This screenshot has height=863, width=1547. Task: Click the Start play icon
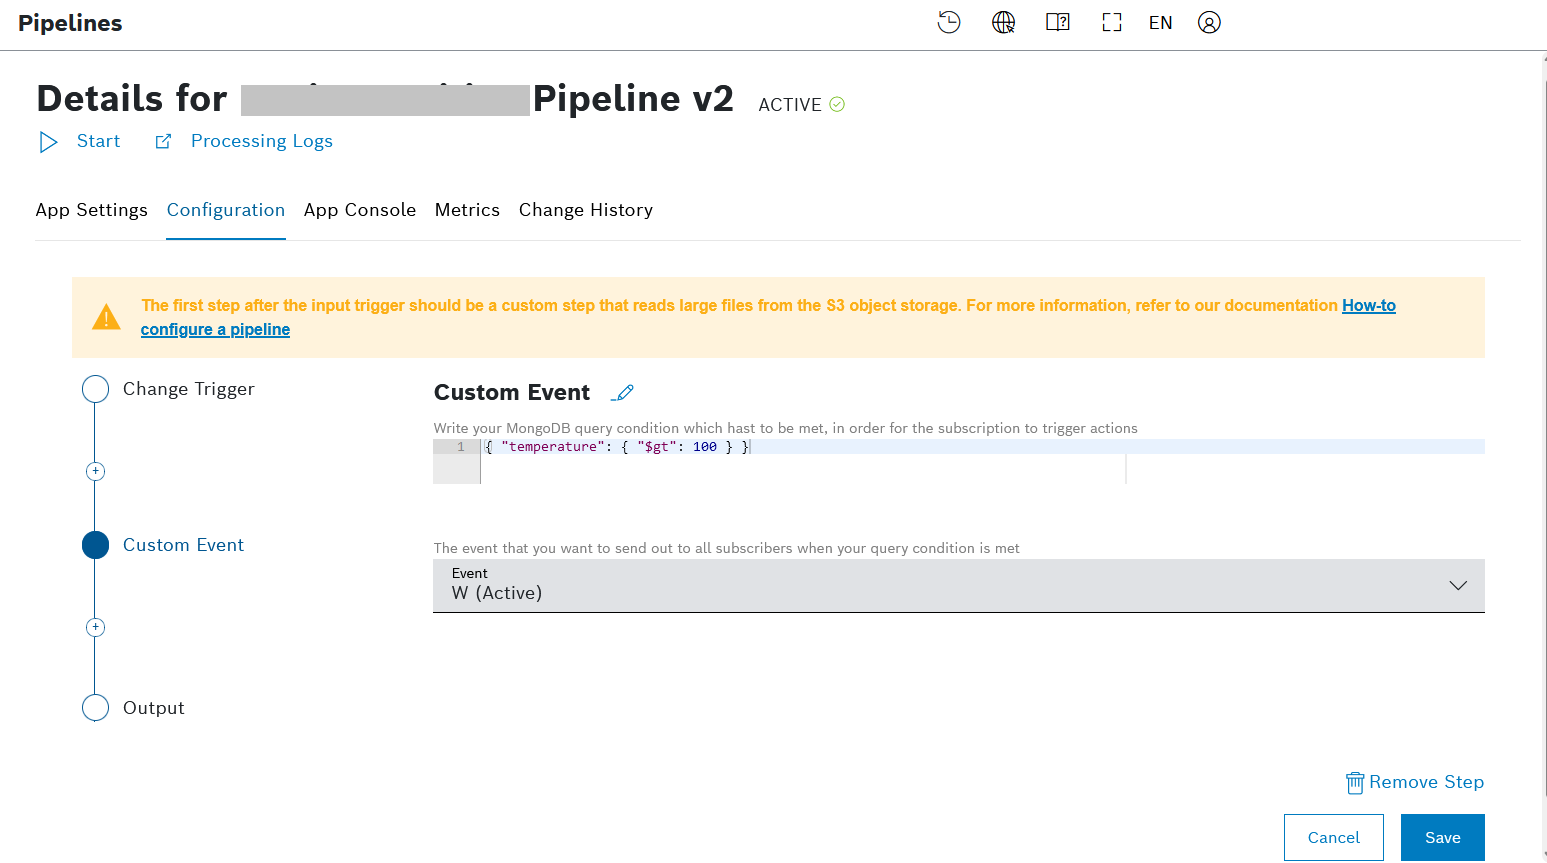(x=48, y=142)
